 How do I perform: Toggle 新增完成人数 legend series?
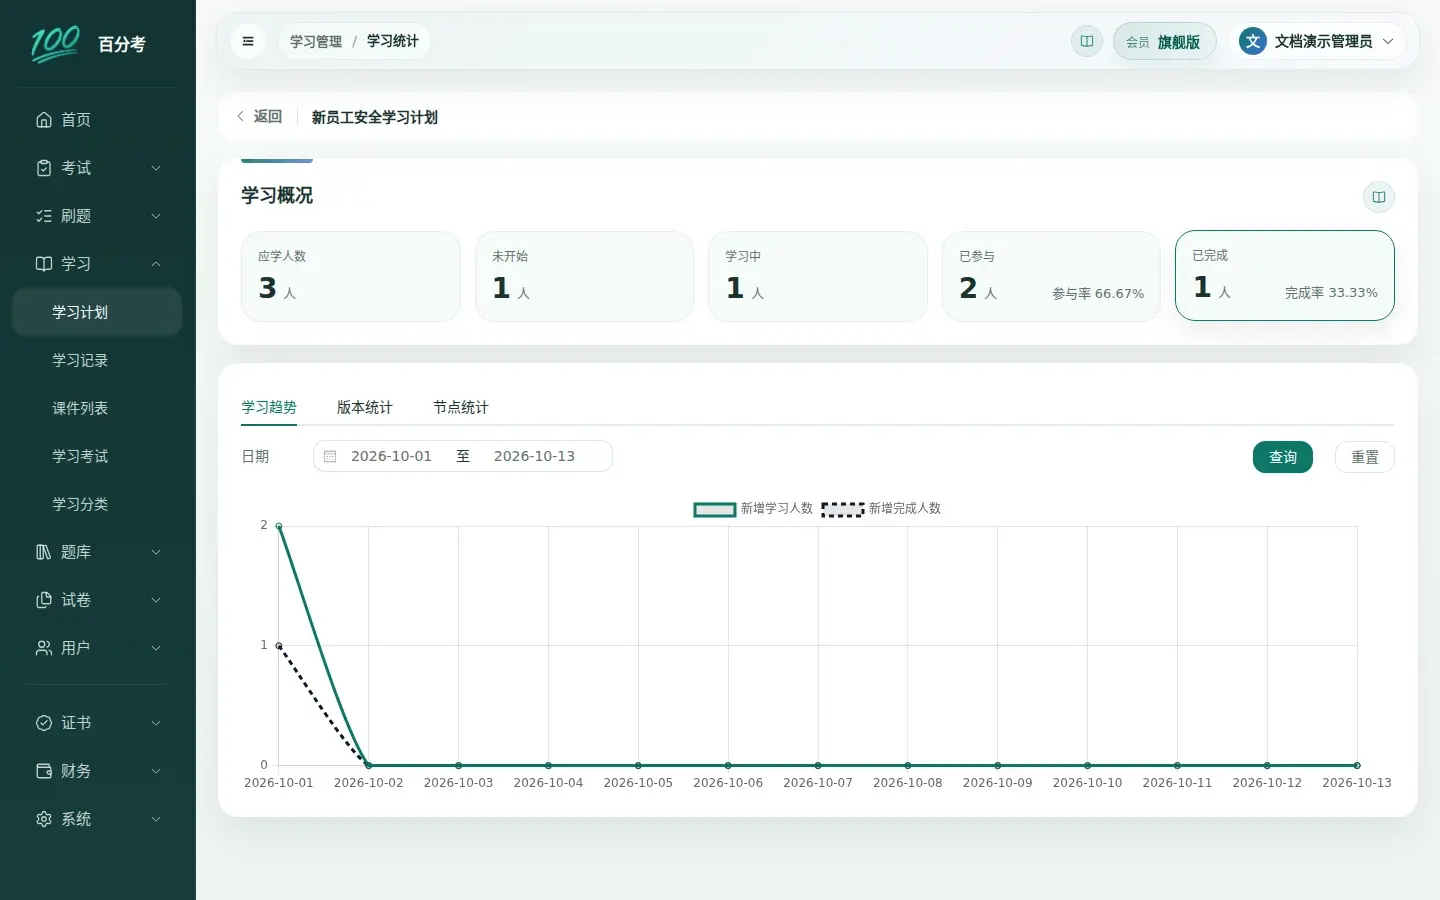(881, 509)
